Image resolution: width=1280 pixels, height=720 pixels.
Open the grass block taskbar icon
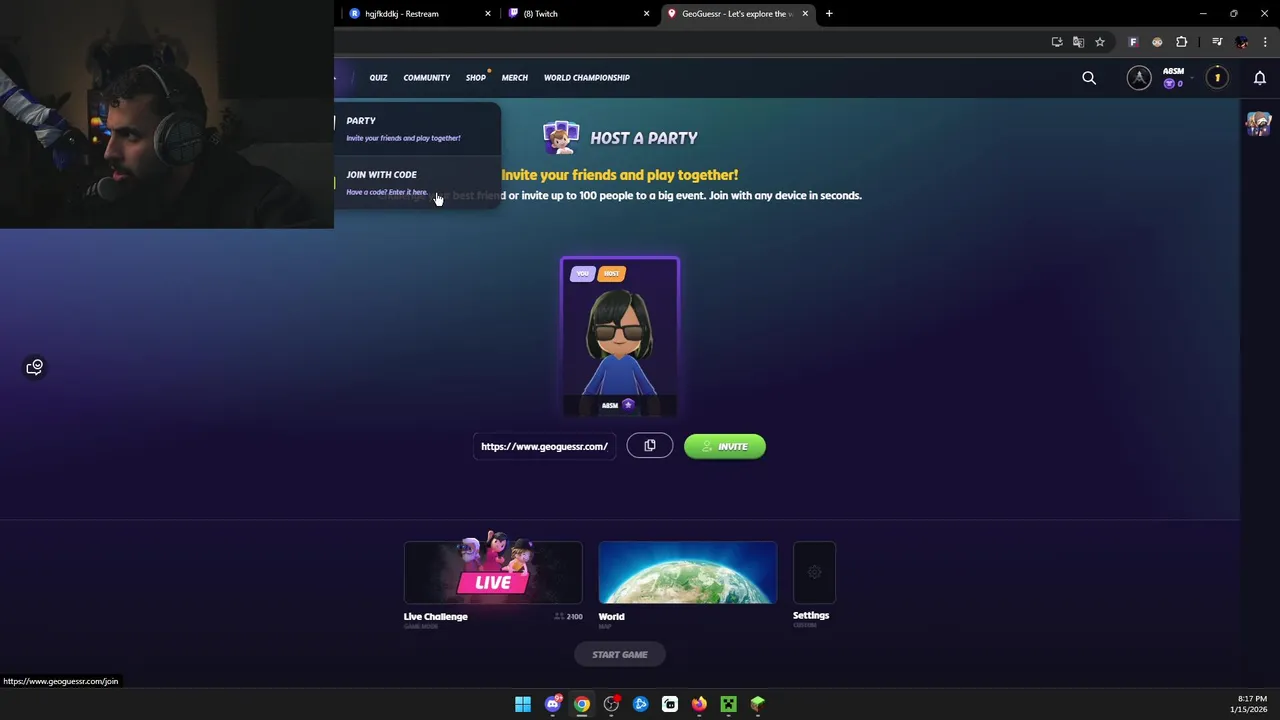758,704
